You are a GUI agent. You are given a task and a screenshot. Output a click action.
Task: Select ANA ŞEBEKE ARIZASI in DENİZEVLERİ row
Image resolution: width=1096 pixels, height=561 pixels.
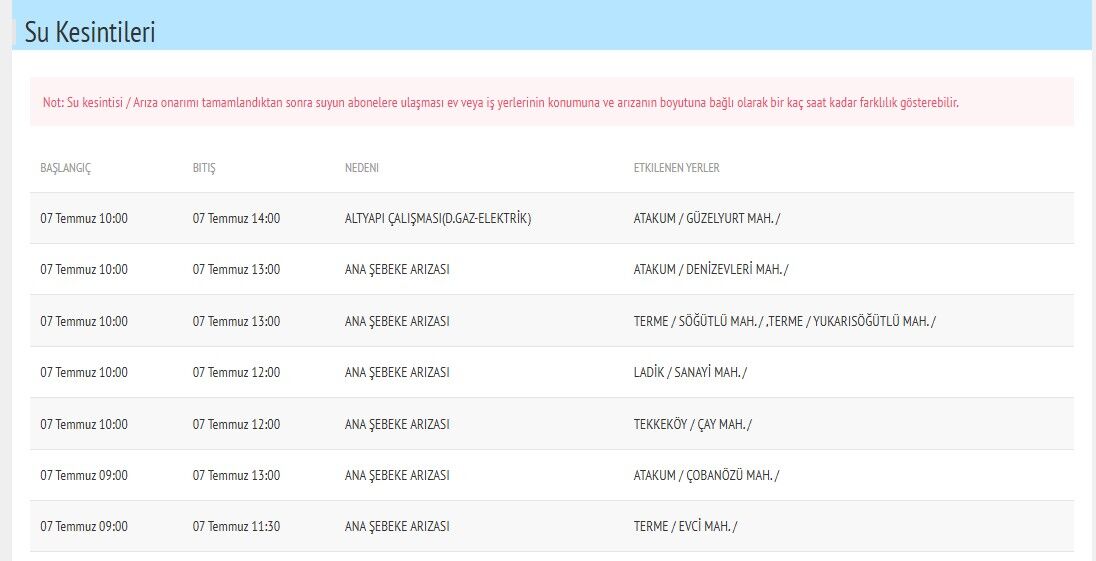tap(397, 270)
